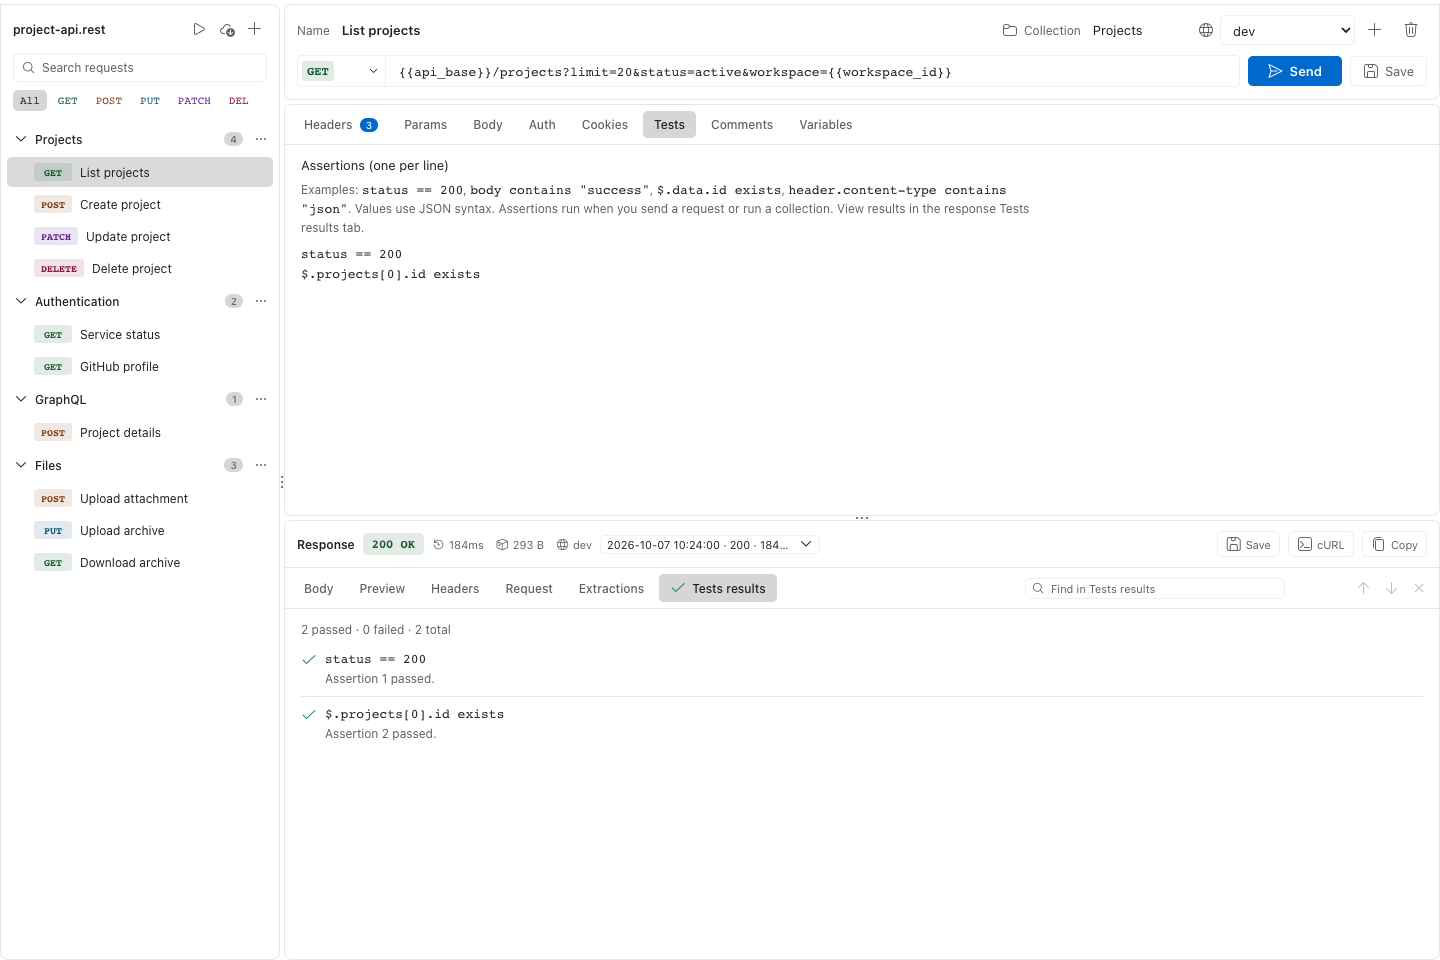Click the cloud sync icon in sidebar header
Viewport: 1440px width, 960px height.
tap(227, 29)
